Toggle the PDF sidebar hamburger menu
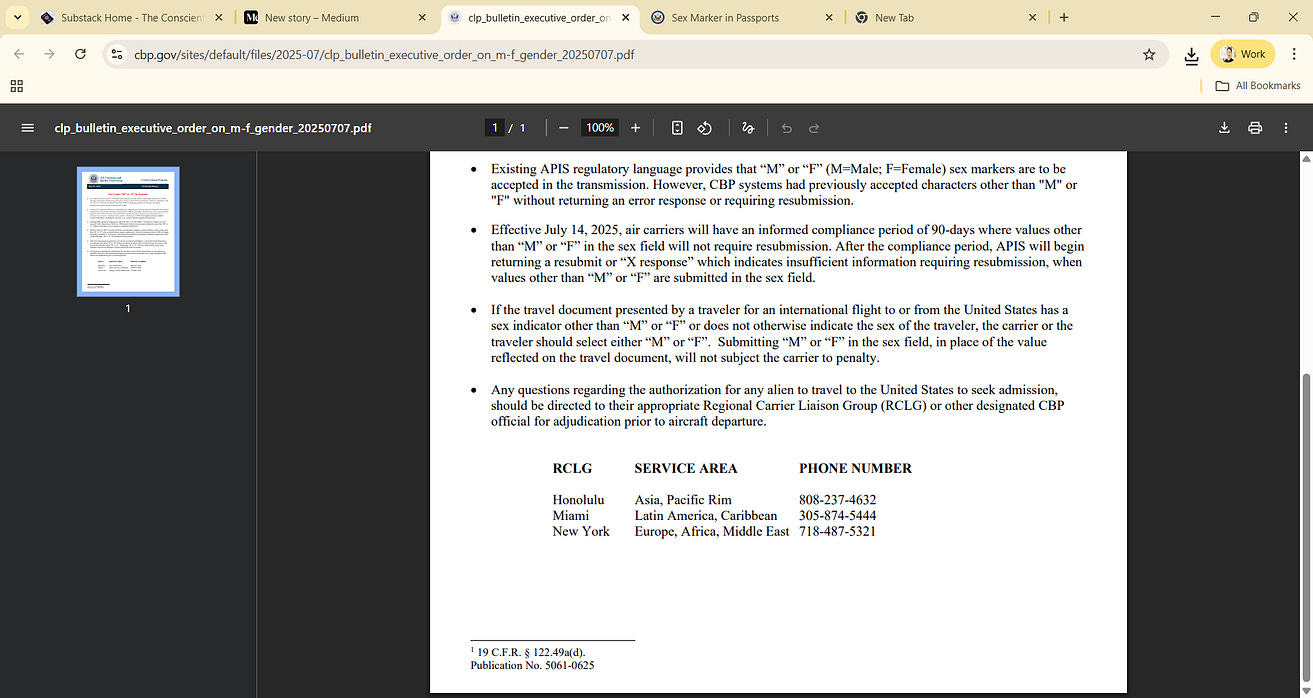The height and width of the screenshot is (698, 1313). tap(27, 128)
